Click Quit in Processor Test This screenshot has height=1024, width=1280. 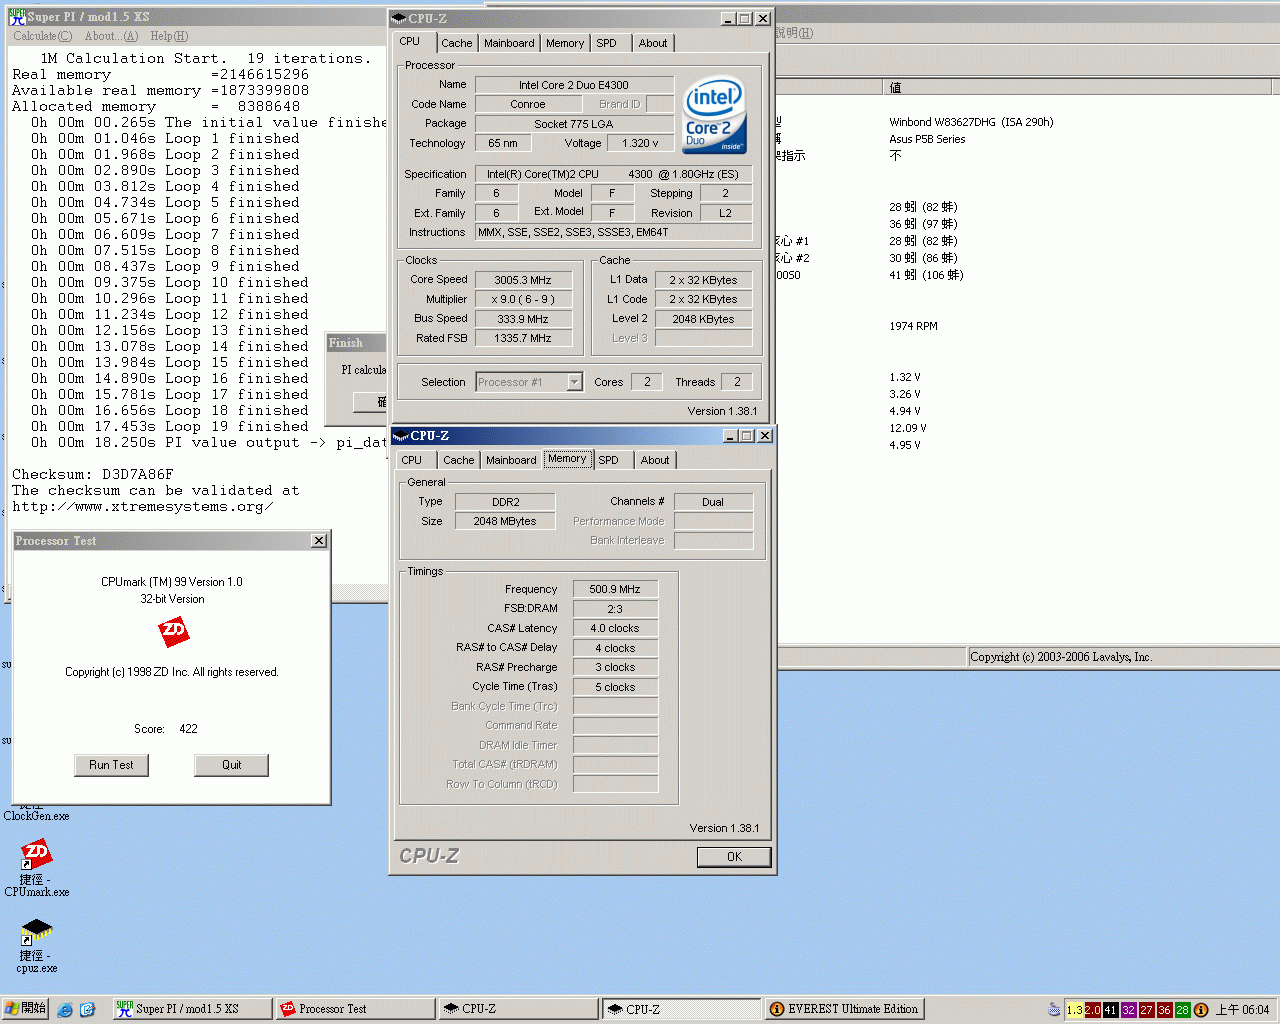(x=231, y=765)
